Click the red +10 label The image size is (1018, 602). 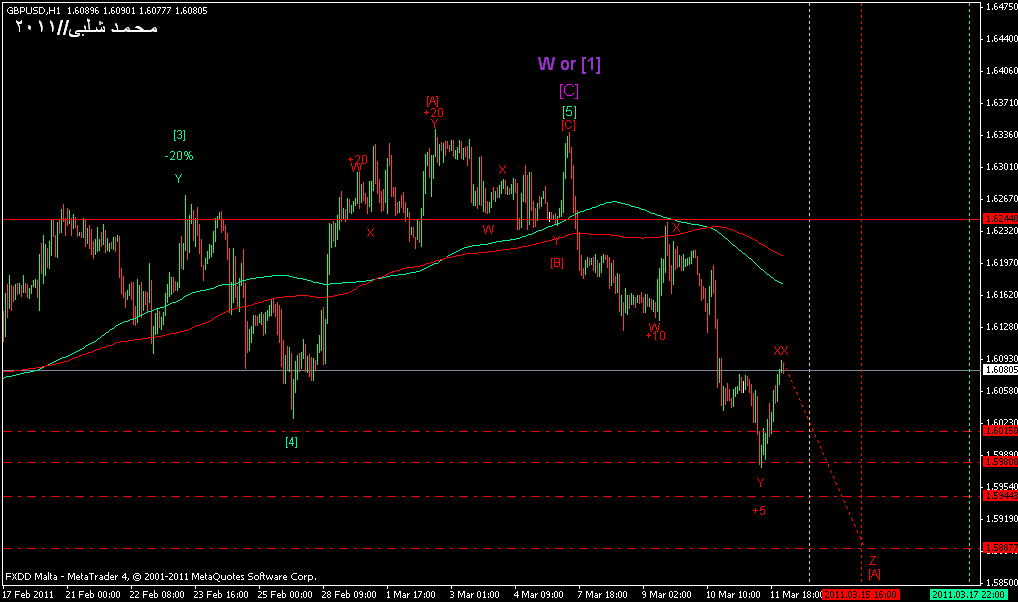pyautogui.click(x=655, y=336)
